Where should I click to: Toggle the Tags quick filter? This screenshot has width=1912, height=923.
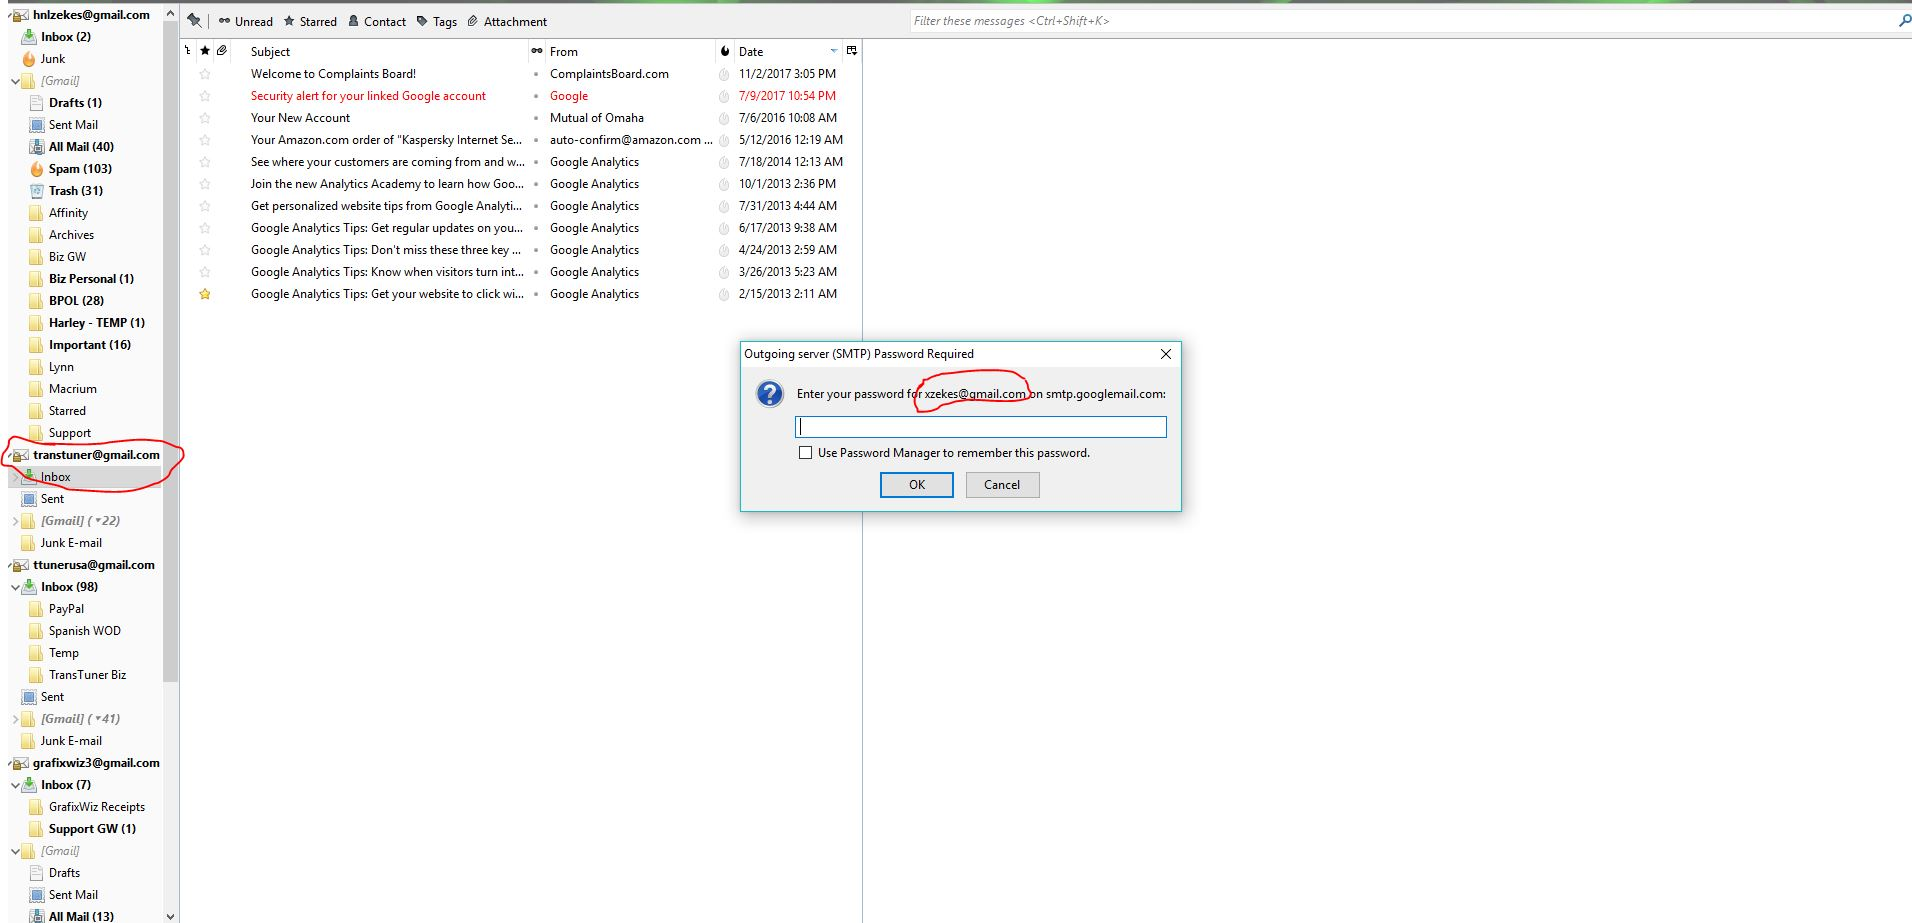[x=437, y=21]
